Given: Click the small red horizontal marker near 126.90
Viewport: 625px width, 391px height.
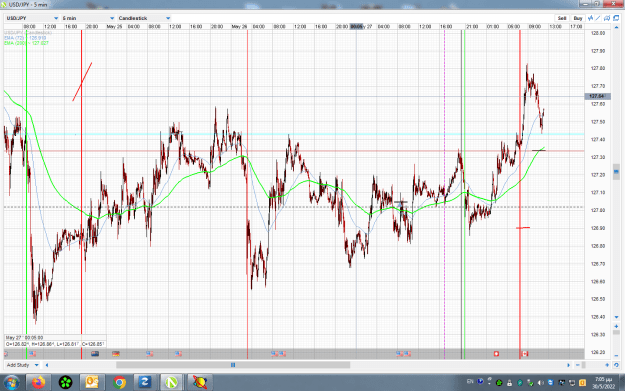Looking at the screenshot, I should pos(523,228).
